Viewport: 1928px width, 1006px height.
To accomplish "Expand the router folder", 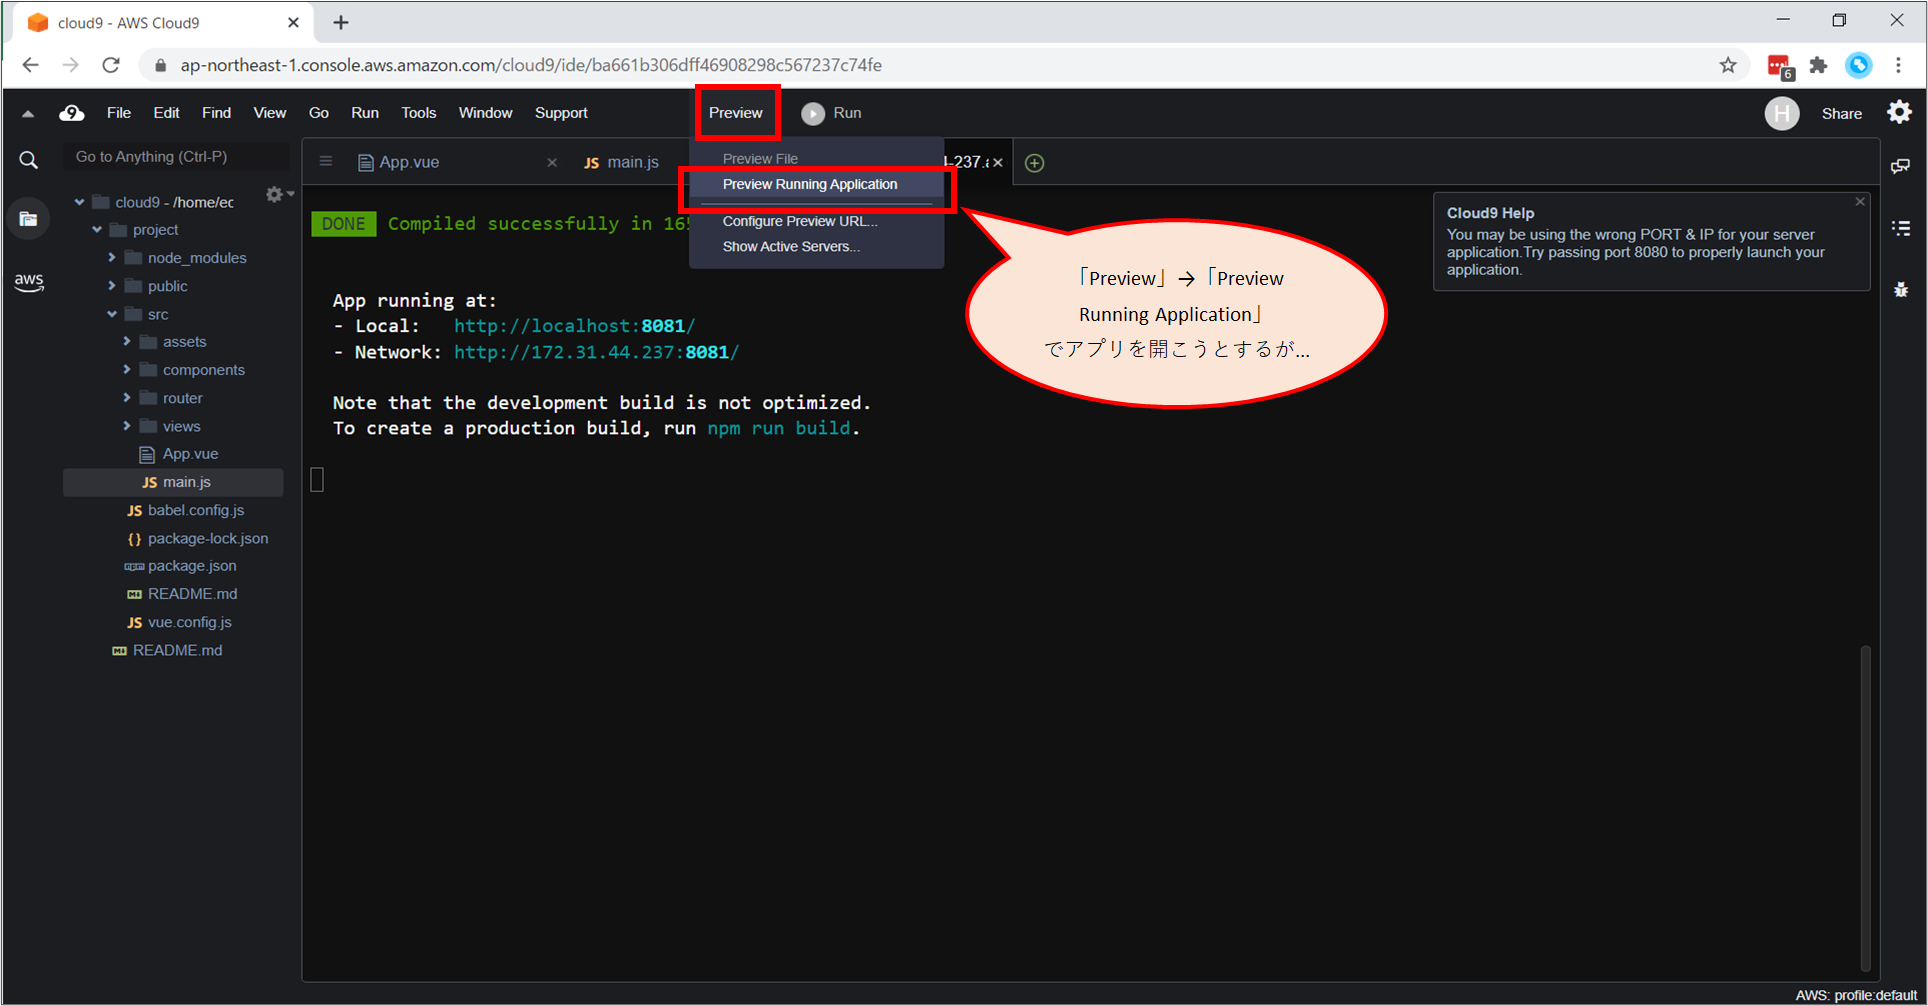I will pyautogui.click(x=127, y=398).
